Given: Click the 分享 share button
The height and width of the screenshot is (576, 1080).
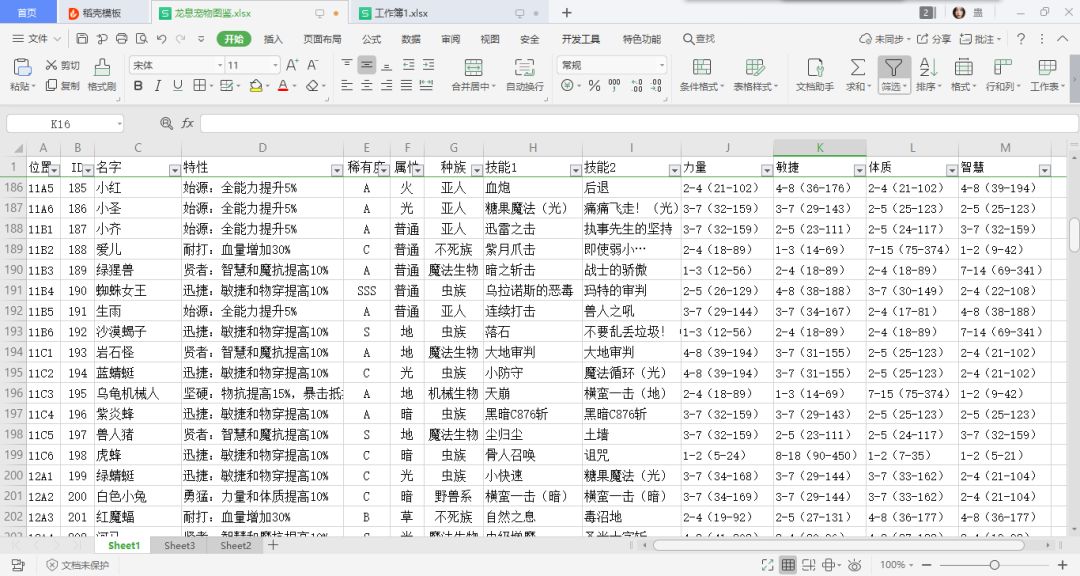Looking at the screenshot, I should pyautogui.click(x=934, y=39).
